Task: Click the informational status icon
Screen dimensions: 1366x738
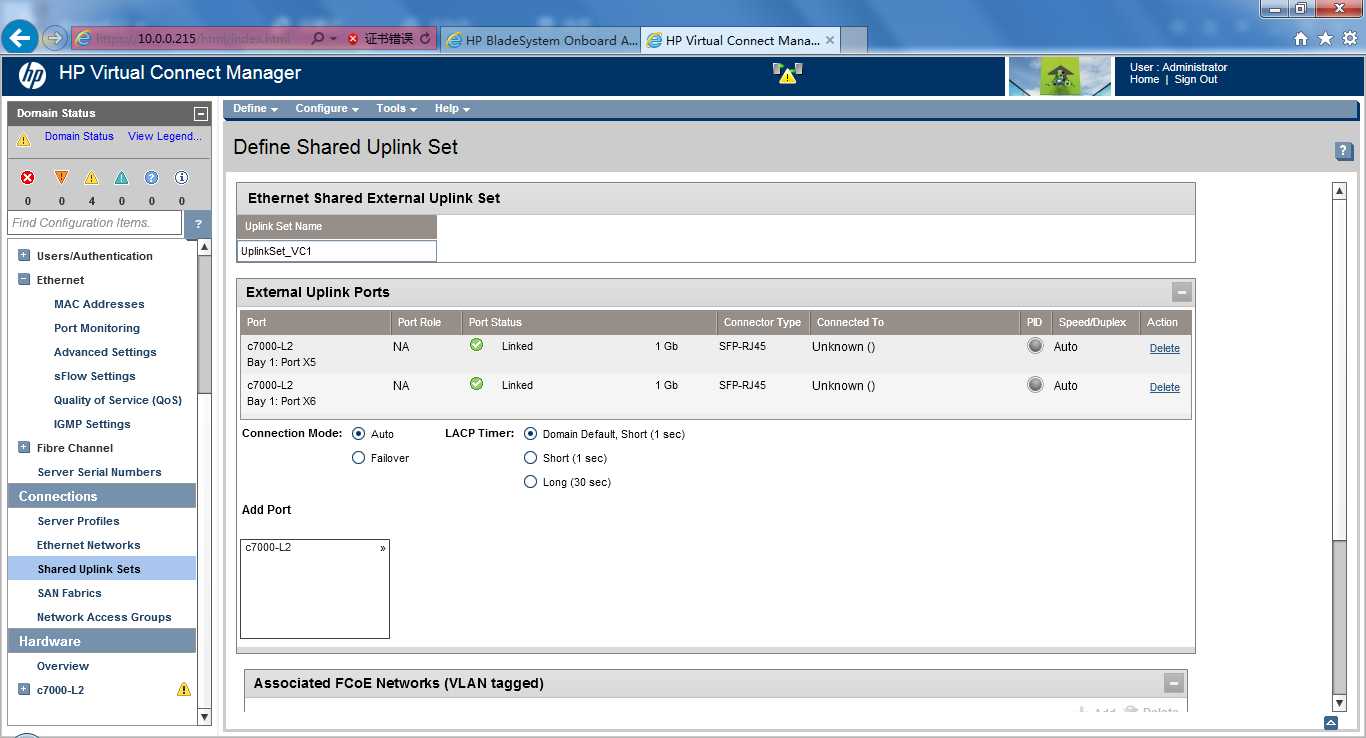Action: [x=181, y=177]
